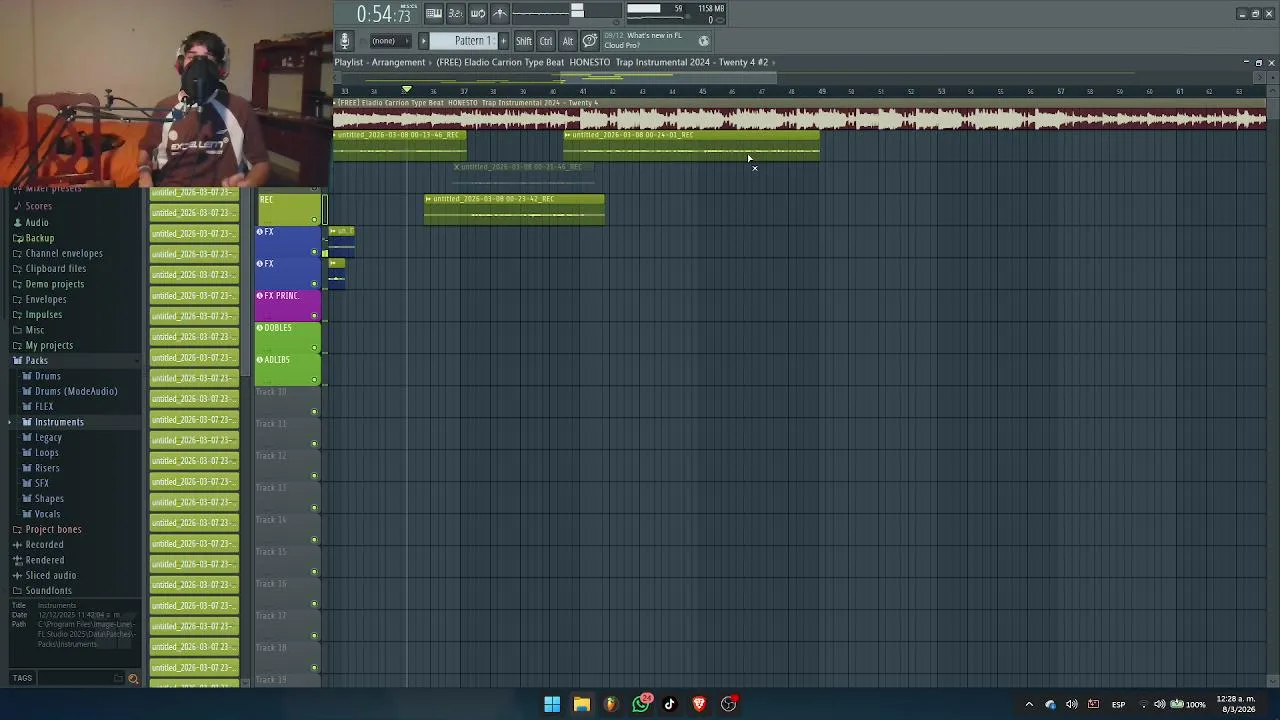Open OBS Studio from taskbar
Image resolution: width=1280 pixels, height=720 pixels.
pos(729,704)
